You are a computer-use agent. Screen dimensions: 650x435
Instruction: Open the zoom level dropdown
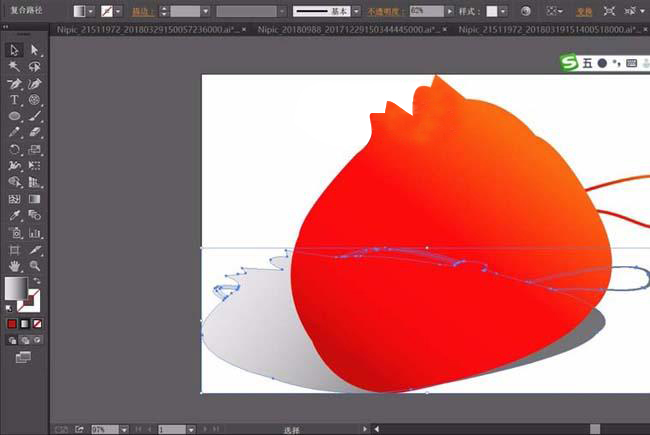[125, 429]
